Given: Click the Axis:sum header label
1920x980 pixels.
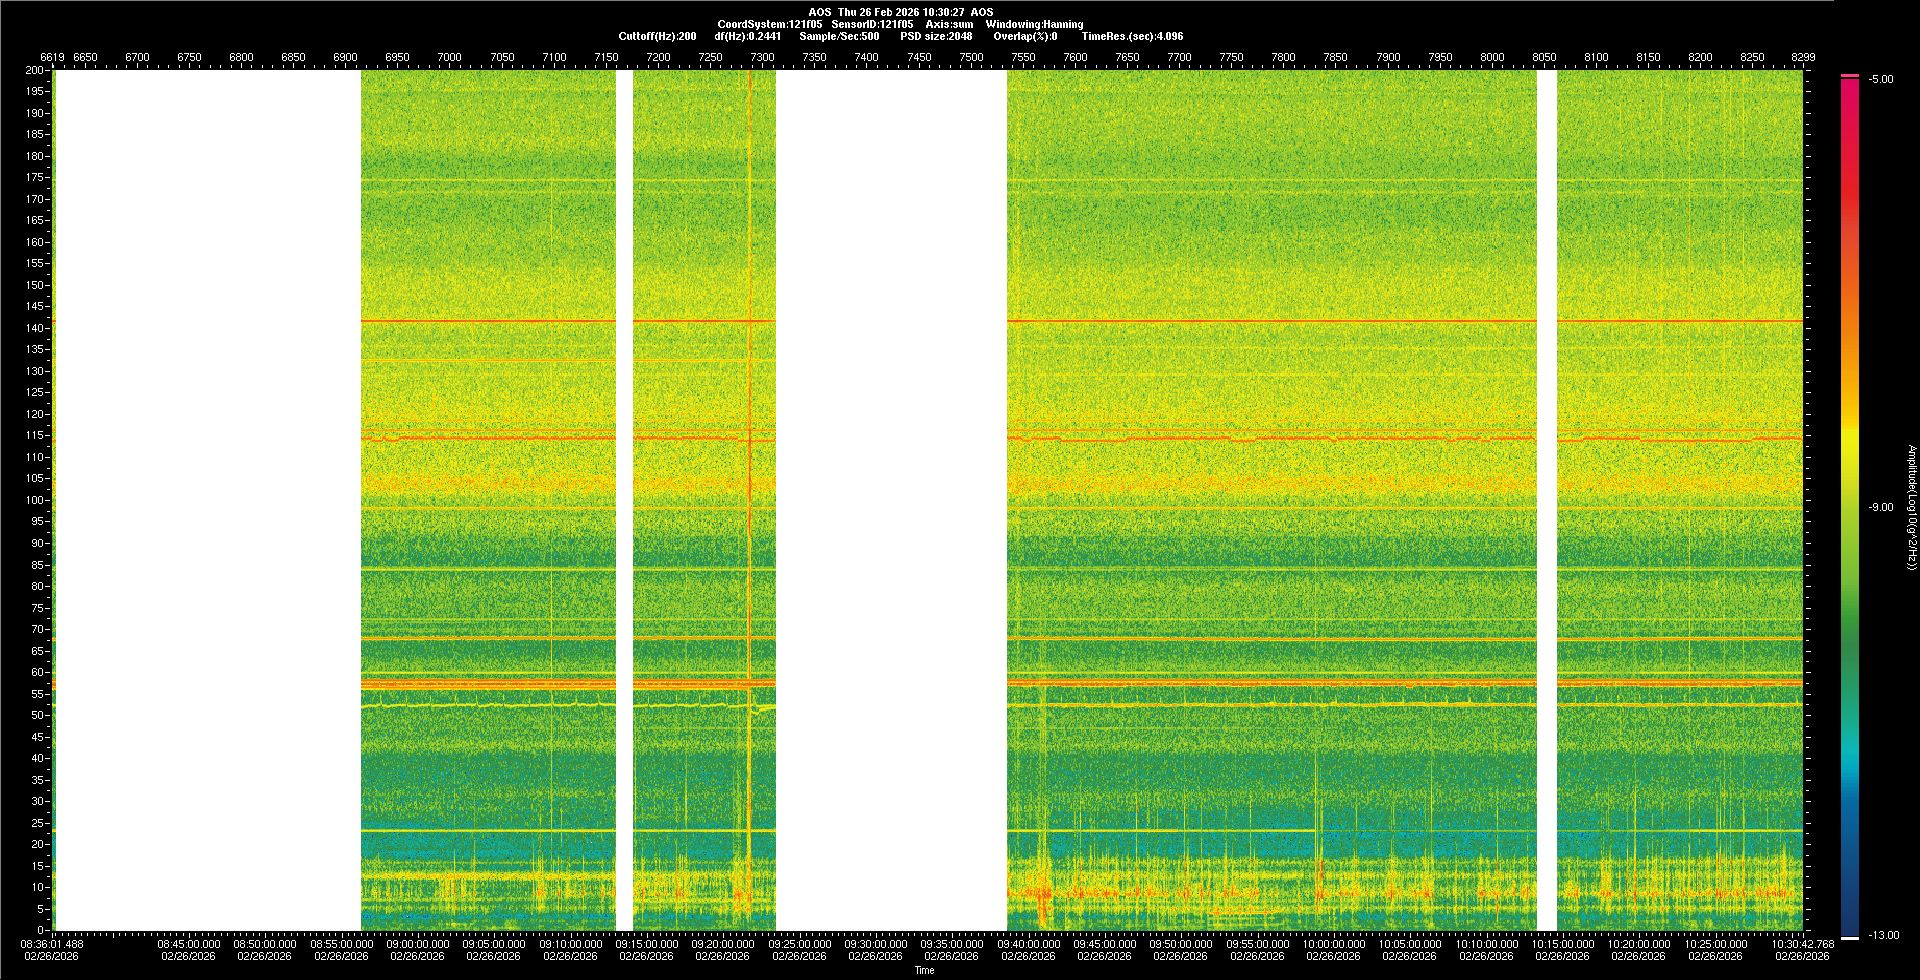Looking at the screenshot, I should 949,24.
